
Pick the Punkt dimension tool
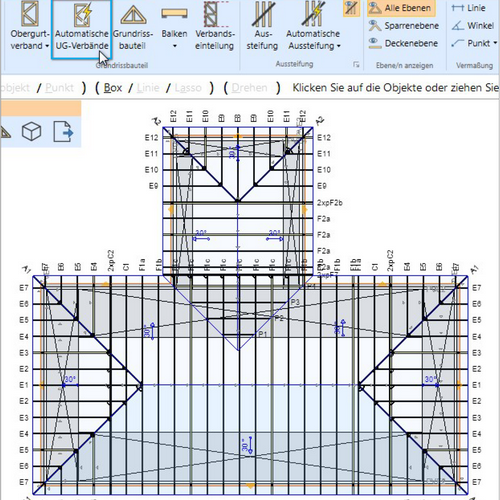click(470, 43)
